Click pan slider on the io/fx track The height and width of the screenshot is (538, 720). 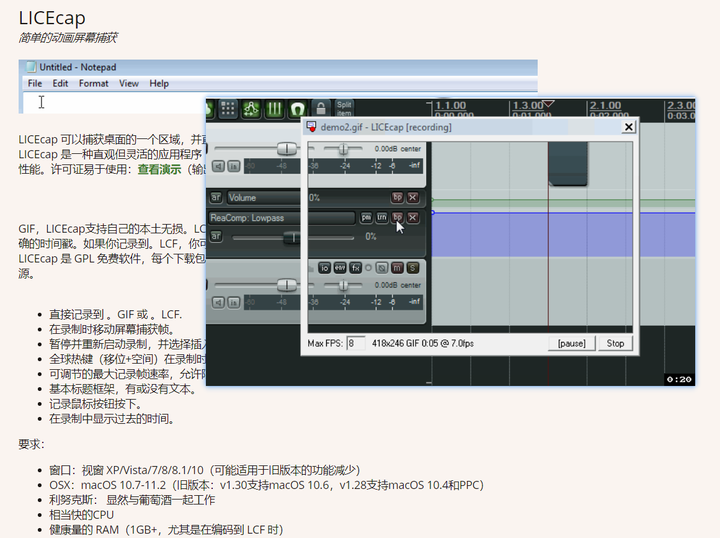(x=343, y=285)
